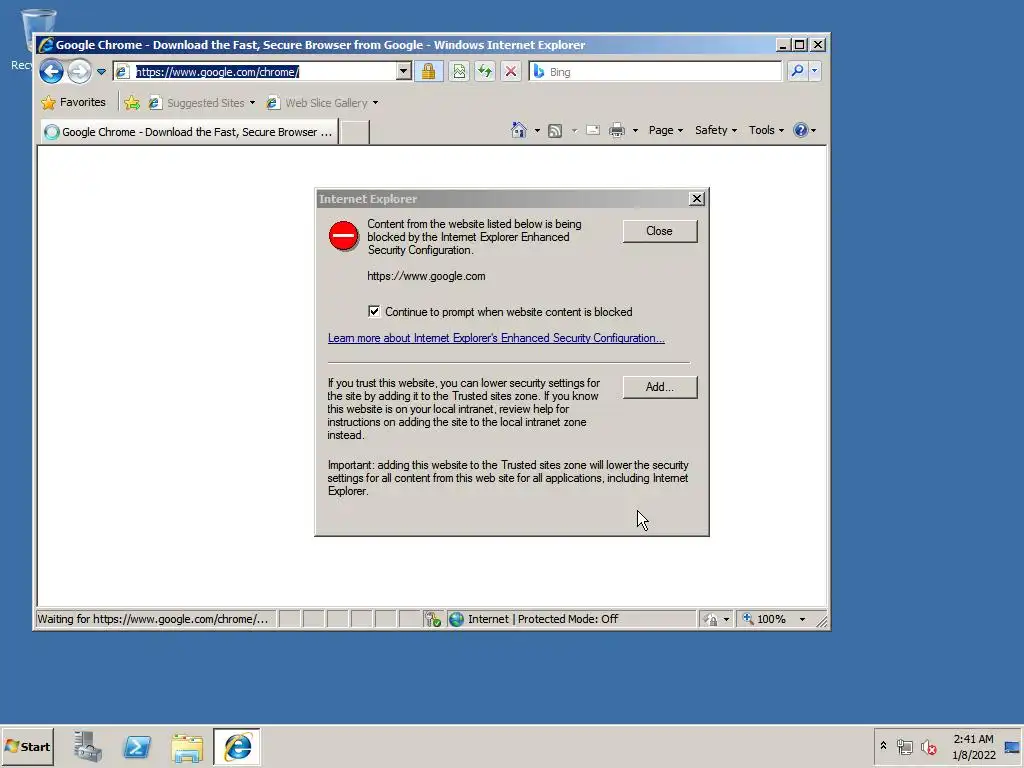Select the Google Chrome download tab
This screenshot has height=768, width=1024.
tap(189, 132)
